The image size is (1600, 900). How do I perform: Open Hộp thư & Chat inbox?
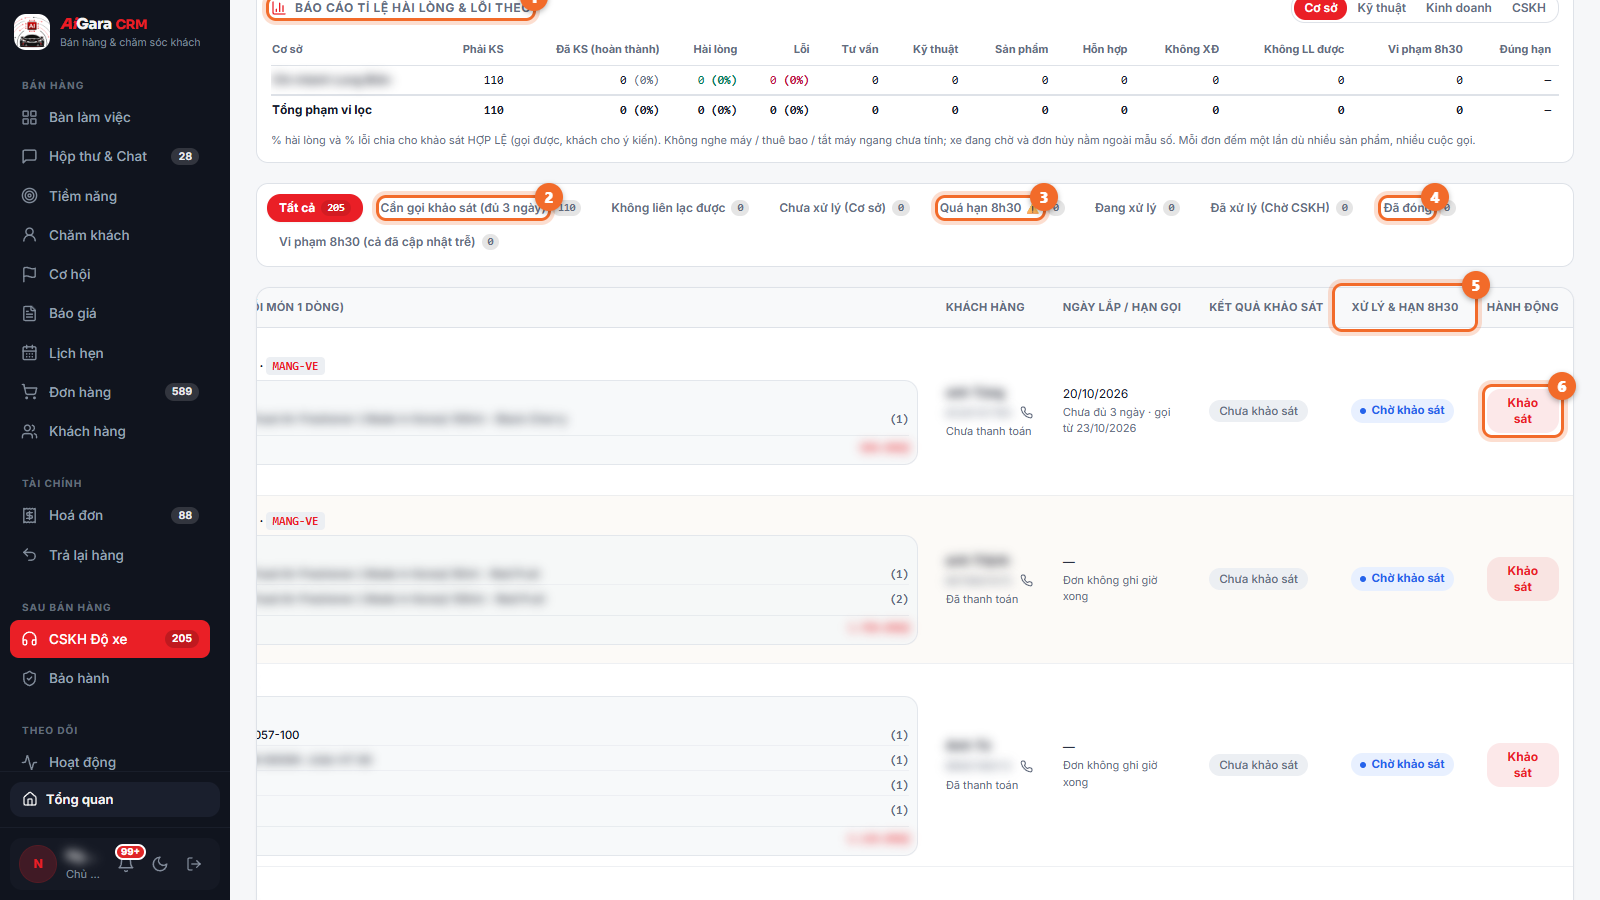pyautogui.click(x=110, y=156)
